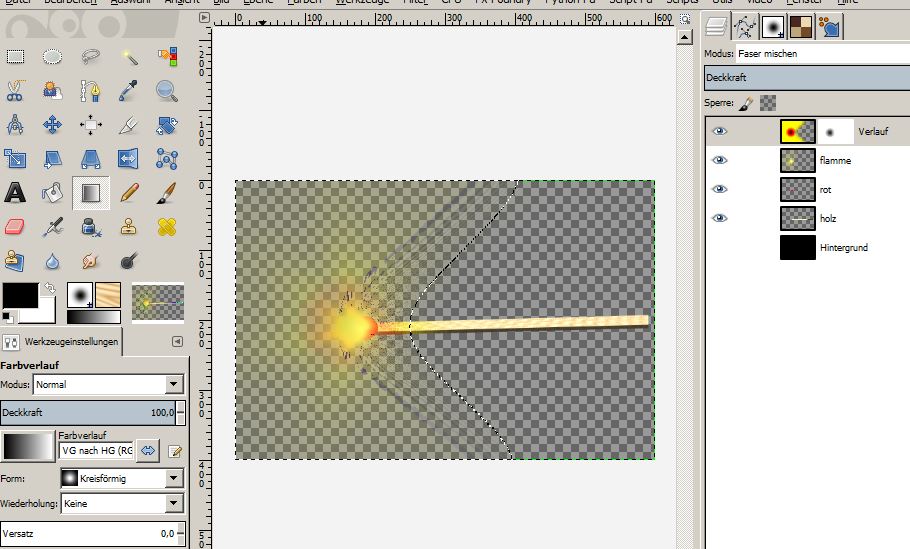
Task: Click the layer Deckkraft slider
Action: [x=807, y=78]
